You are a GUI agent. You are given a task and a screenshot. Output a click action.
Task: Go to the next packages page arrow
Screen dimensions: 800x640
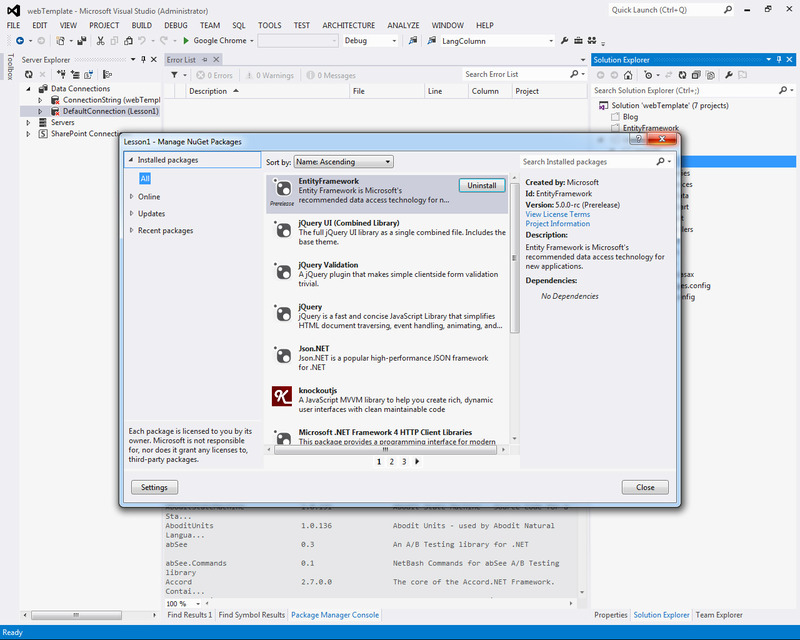417,461
